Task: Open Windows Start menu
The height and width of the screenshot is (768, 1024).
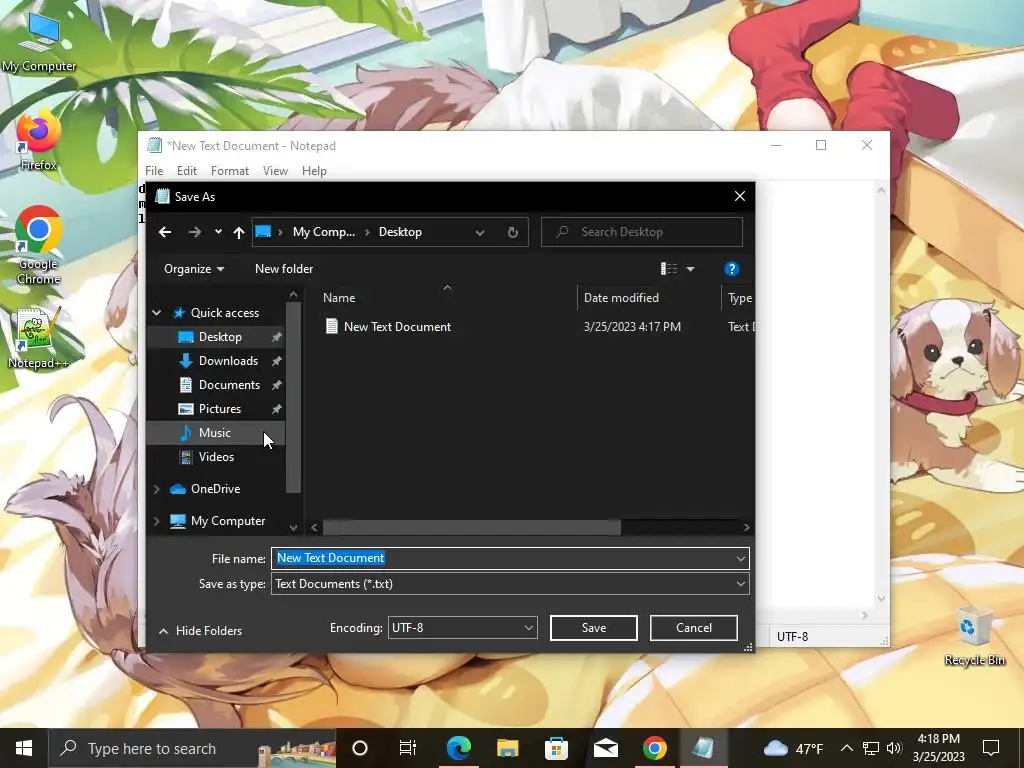Action: coord(24,748)
